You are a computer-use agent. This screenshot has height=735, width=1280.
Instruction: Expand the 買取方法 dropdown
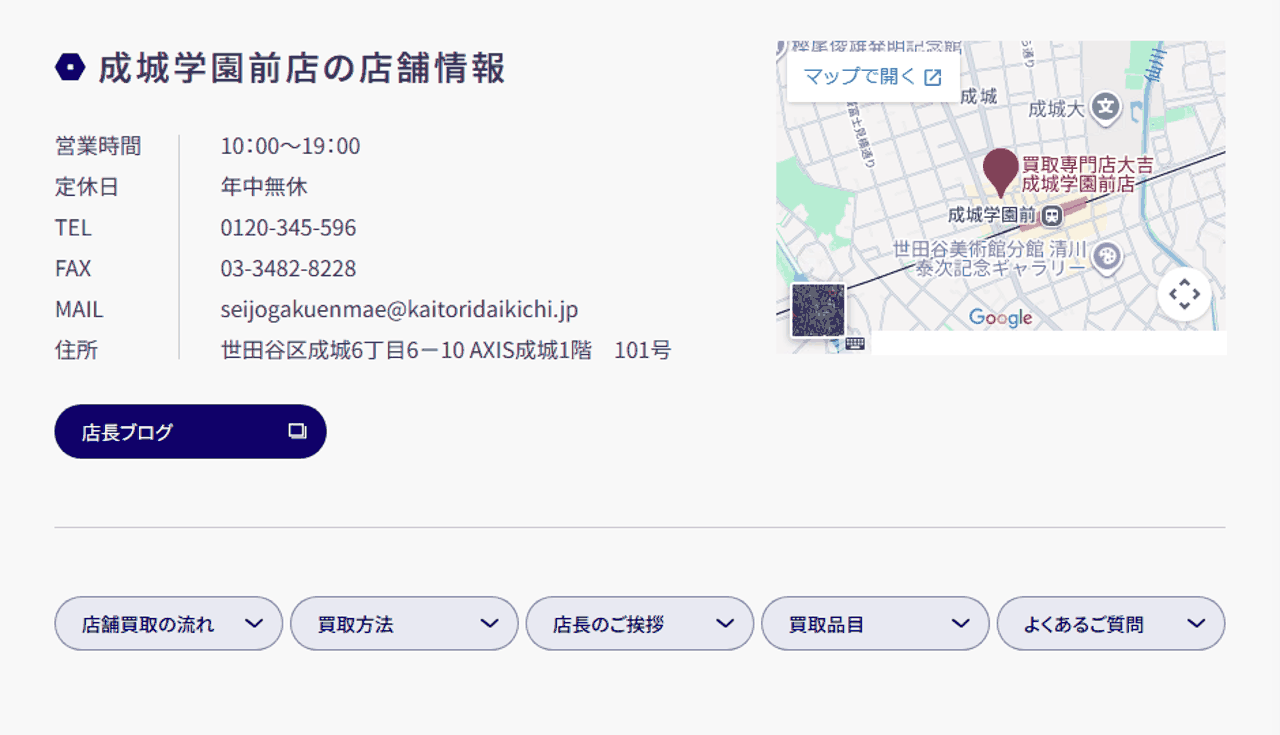click(404, 624)
